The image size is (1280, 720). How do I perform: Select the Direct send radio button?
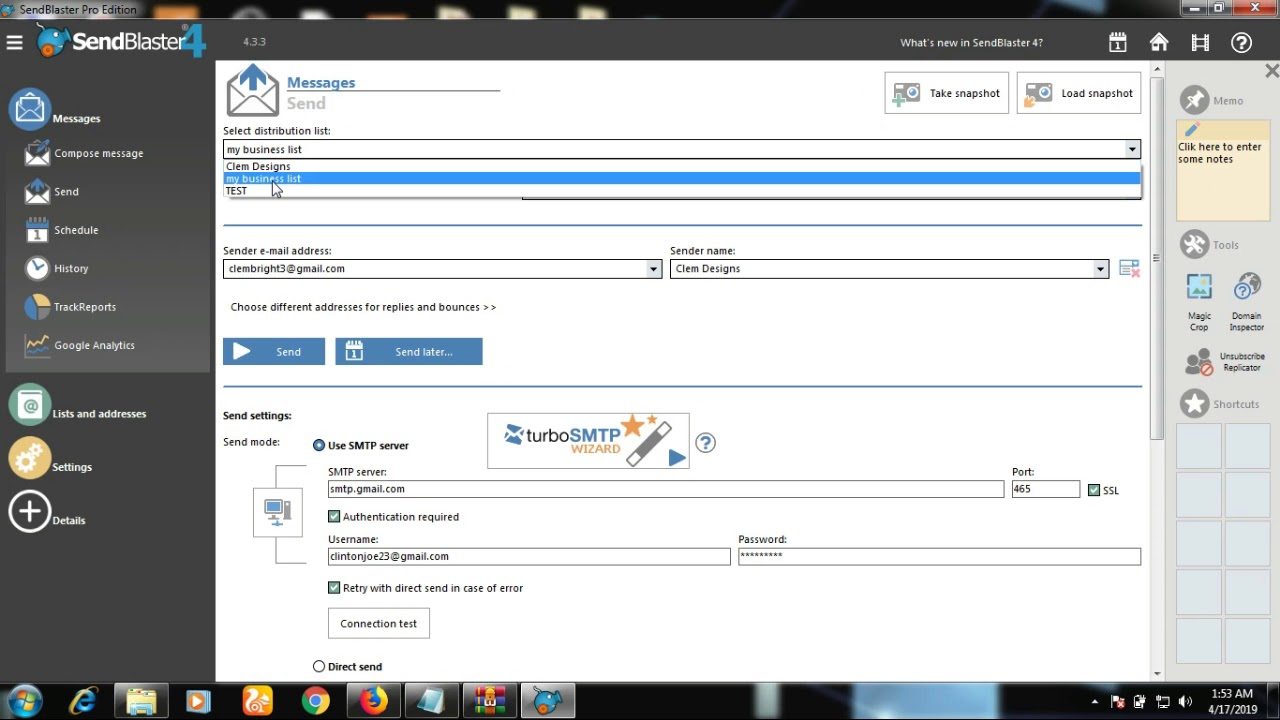tap(319, 666)
